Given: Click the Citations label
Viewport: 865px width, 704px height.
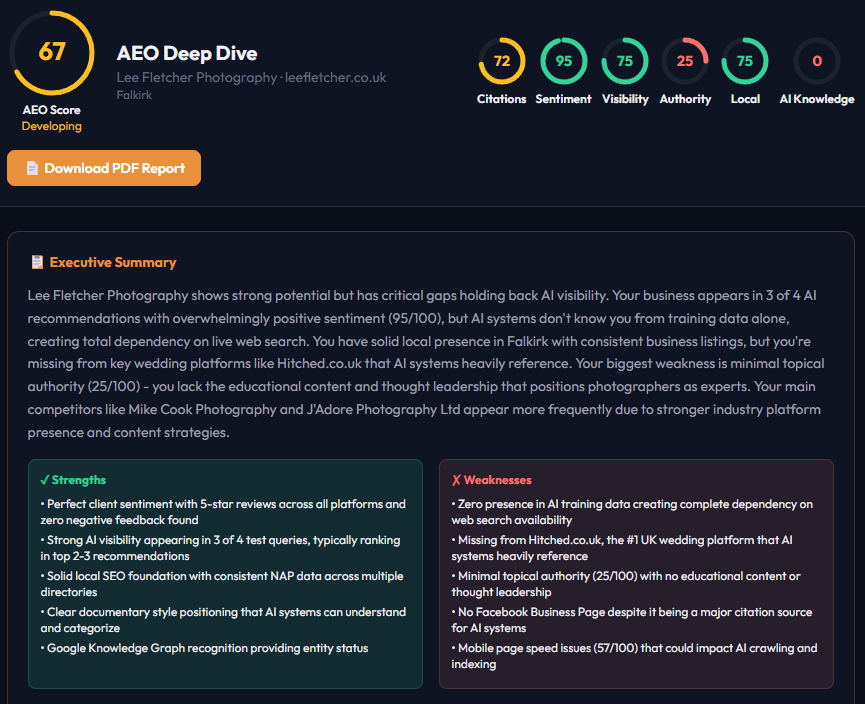Looking at the screenshot, I should (x=501, y=99).
